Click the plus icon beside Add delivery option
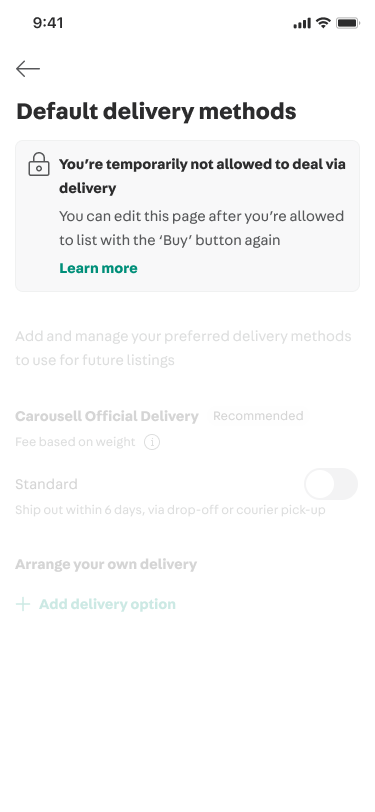 coord(23,604)
